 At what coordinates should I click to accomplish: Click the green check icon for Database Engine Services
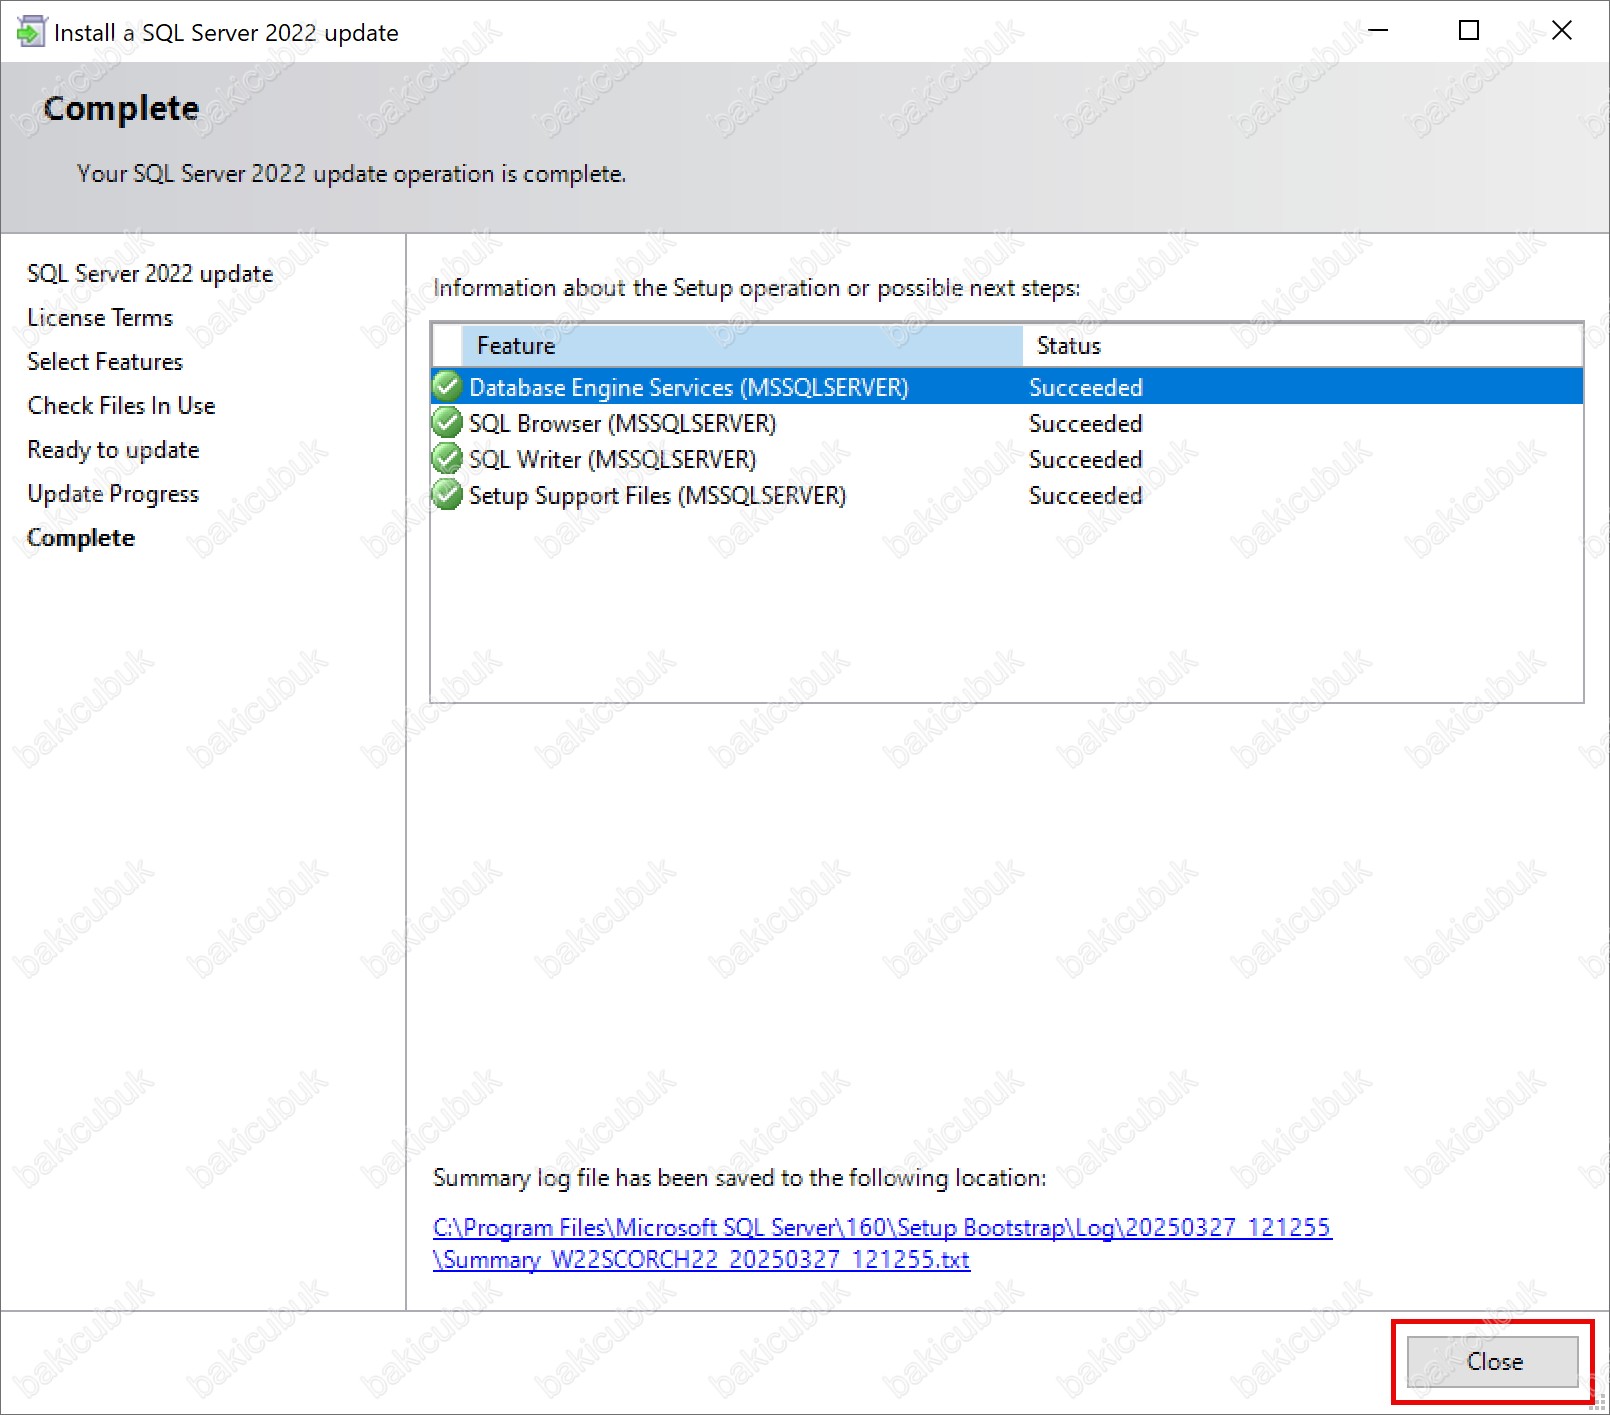coord(447,386)
